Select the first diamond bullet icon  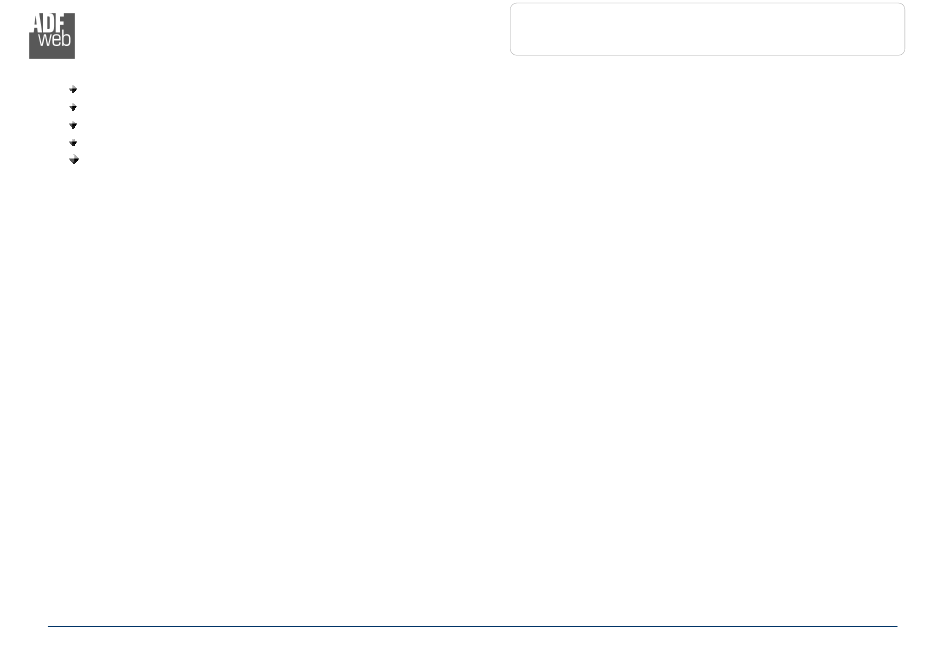click(73, 90)
